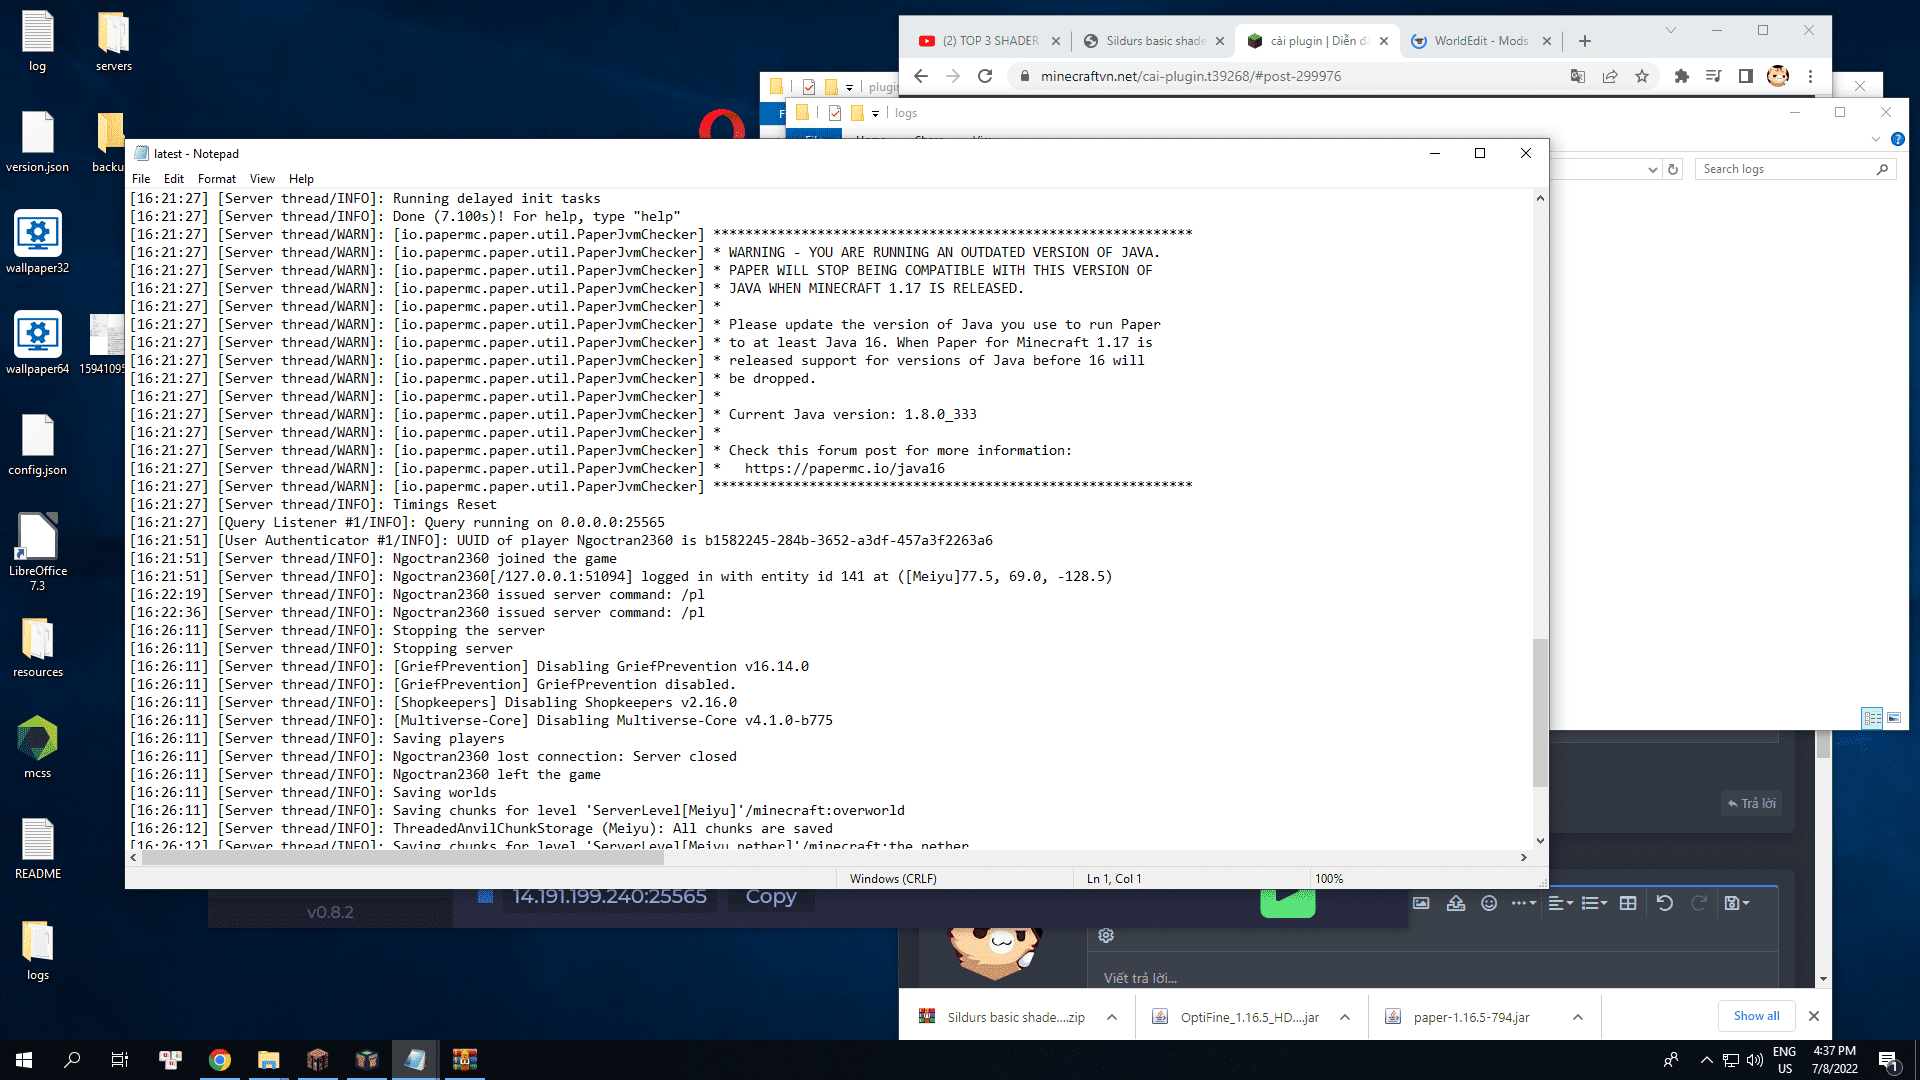Image resolution: width=1920 pixels, height=1080 pixels.
Task: Open the emoji smiley picker in editor
Action: [1489, 903]
